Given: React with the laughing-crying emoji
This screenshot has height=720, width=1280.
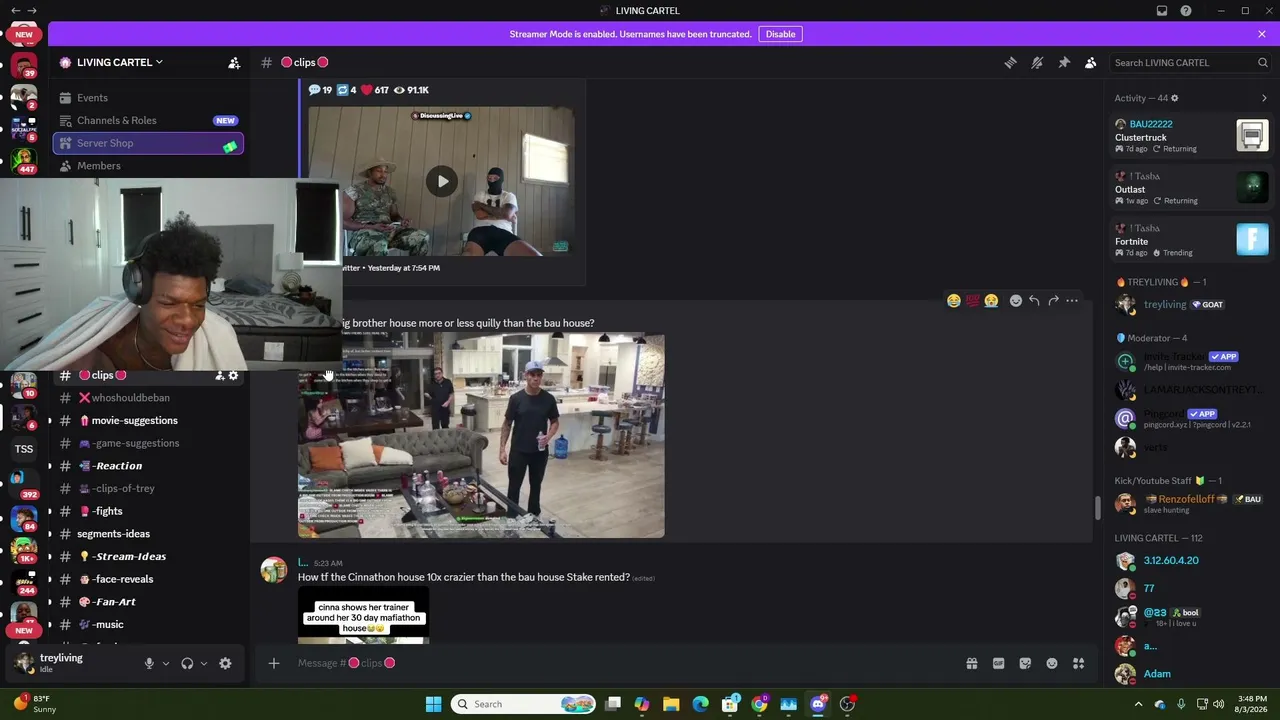Looking at the screenshot, I should pos(954,301).
